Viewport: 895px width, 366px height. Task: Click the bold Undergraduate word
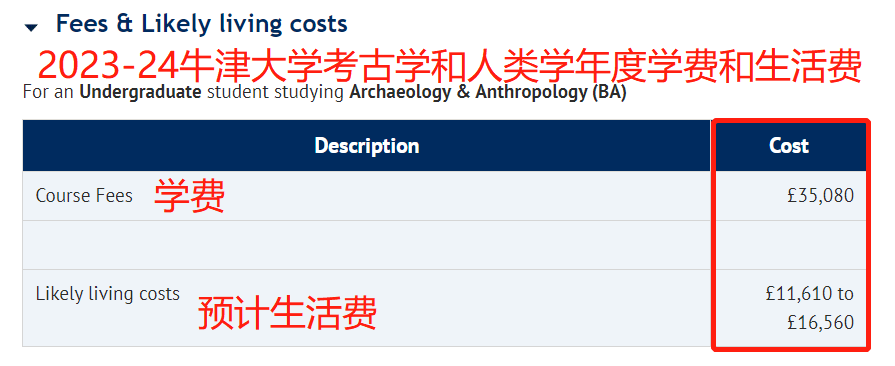pos(140,92)
